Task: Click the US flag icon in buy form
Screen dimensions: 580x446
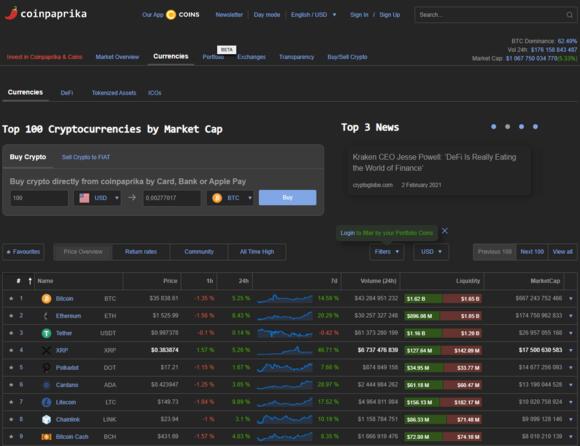Action: [x=84, y=198]
